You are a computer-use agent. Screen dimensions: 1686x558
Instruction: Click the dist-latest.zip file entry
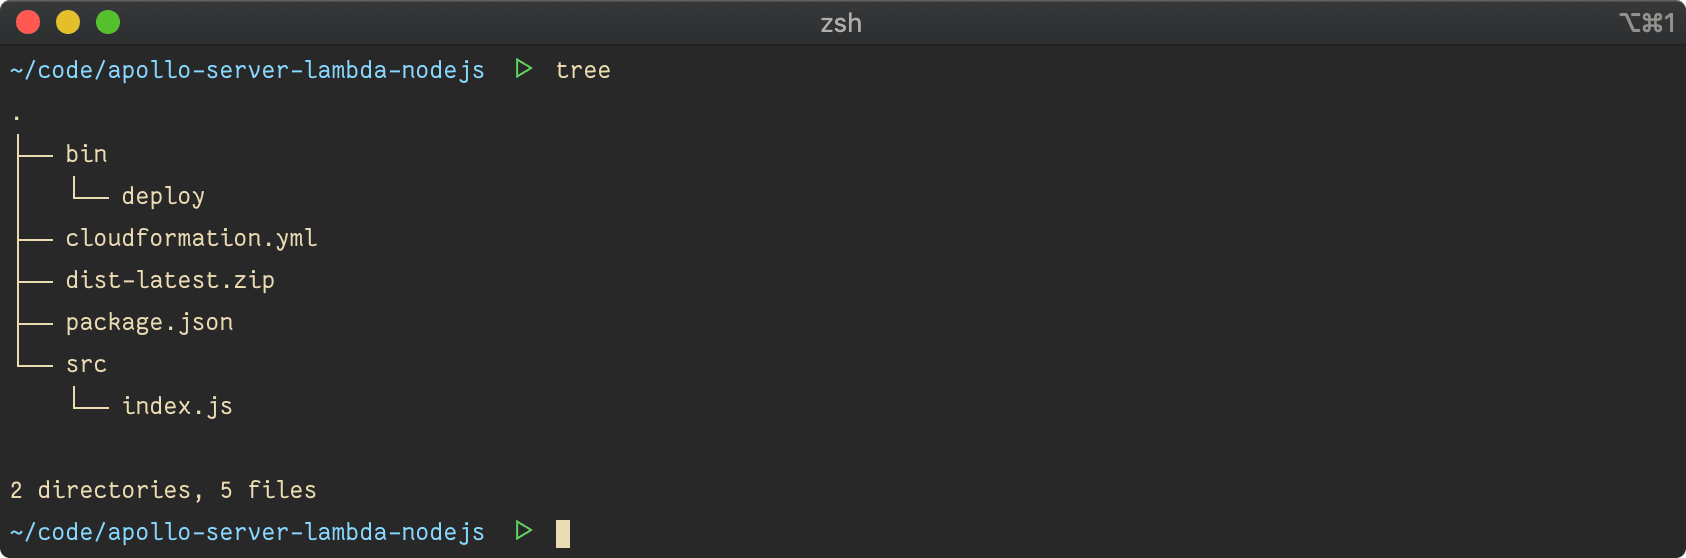click(170, 280)
